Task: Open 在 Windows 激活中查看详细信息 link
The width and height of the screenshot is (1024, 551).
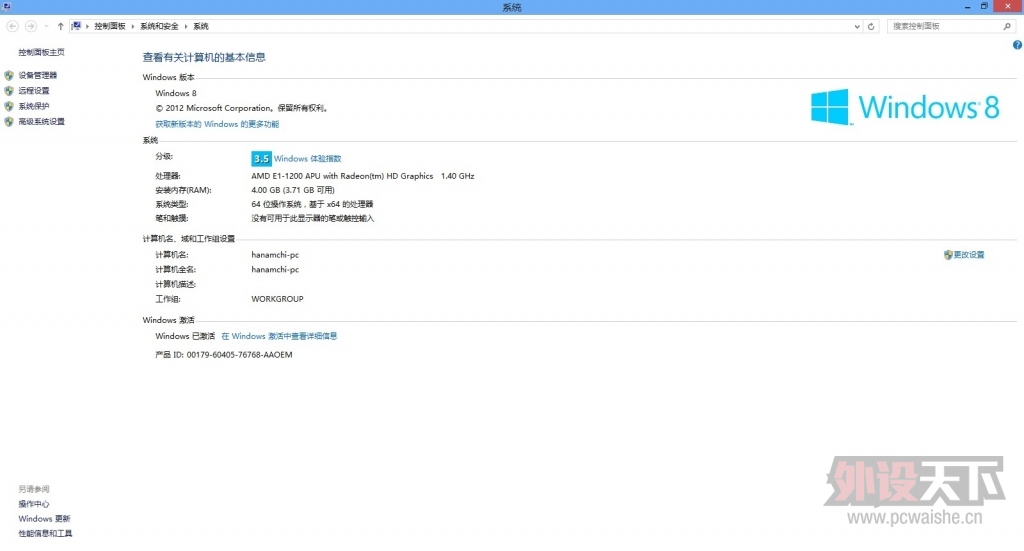Action: point(279,336)
